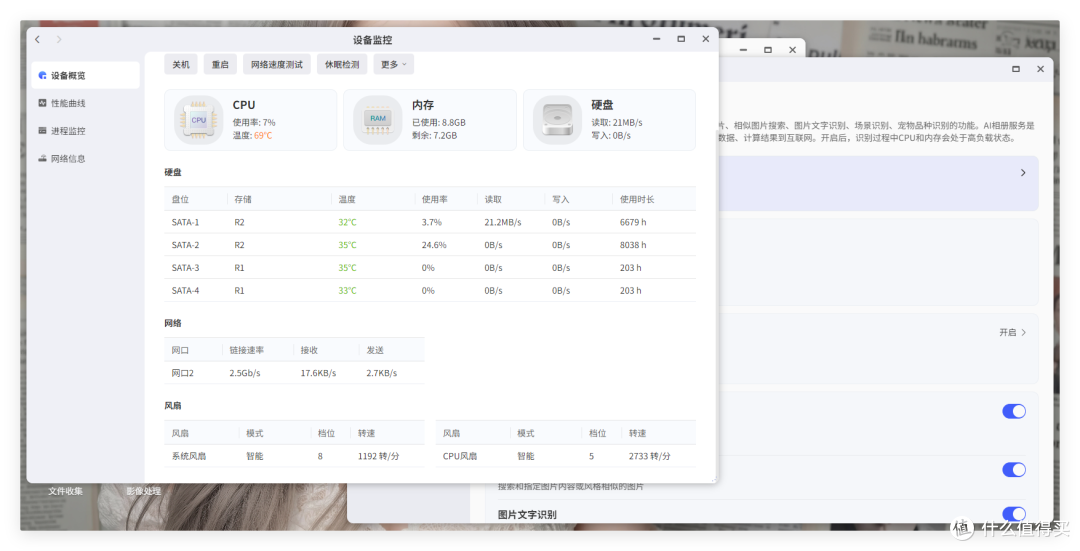
Task: Expand the 更多 dropdown
Action: point(394,64)
